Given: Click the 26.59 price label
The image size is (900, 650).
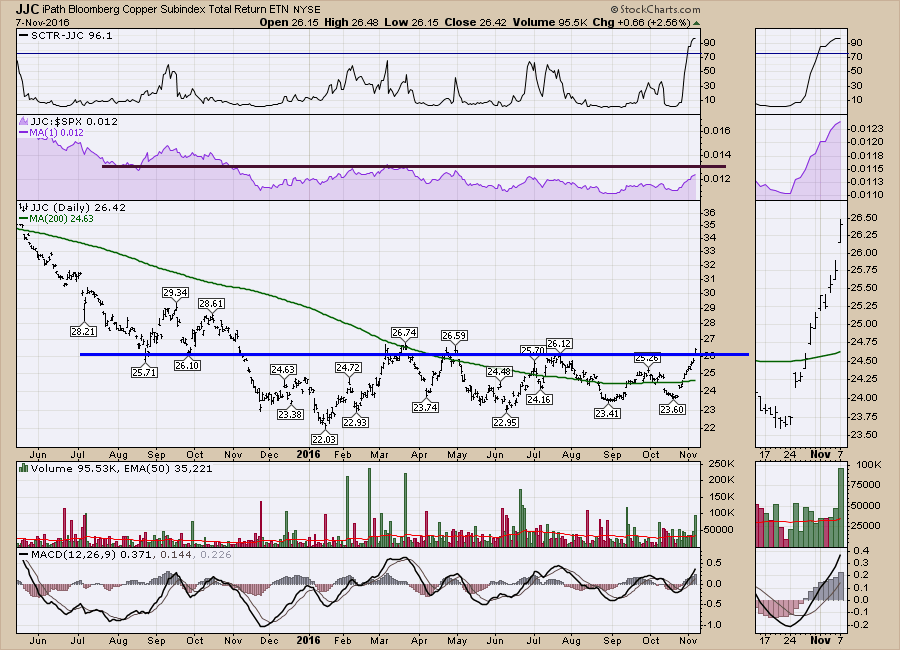Looking at the screenshot, I should point(453,335).
